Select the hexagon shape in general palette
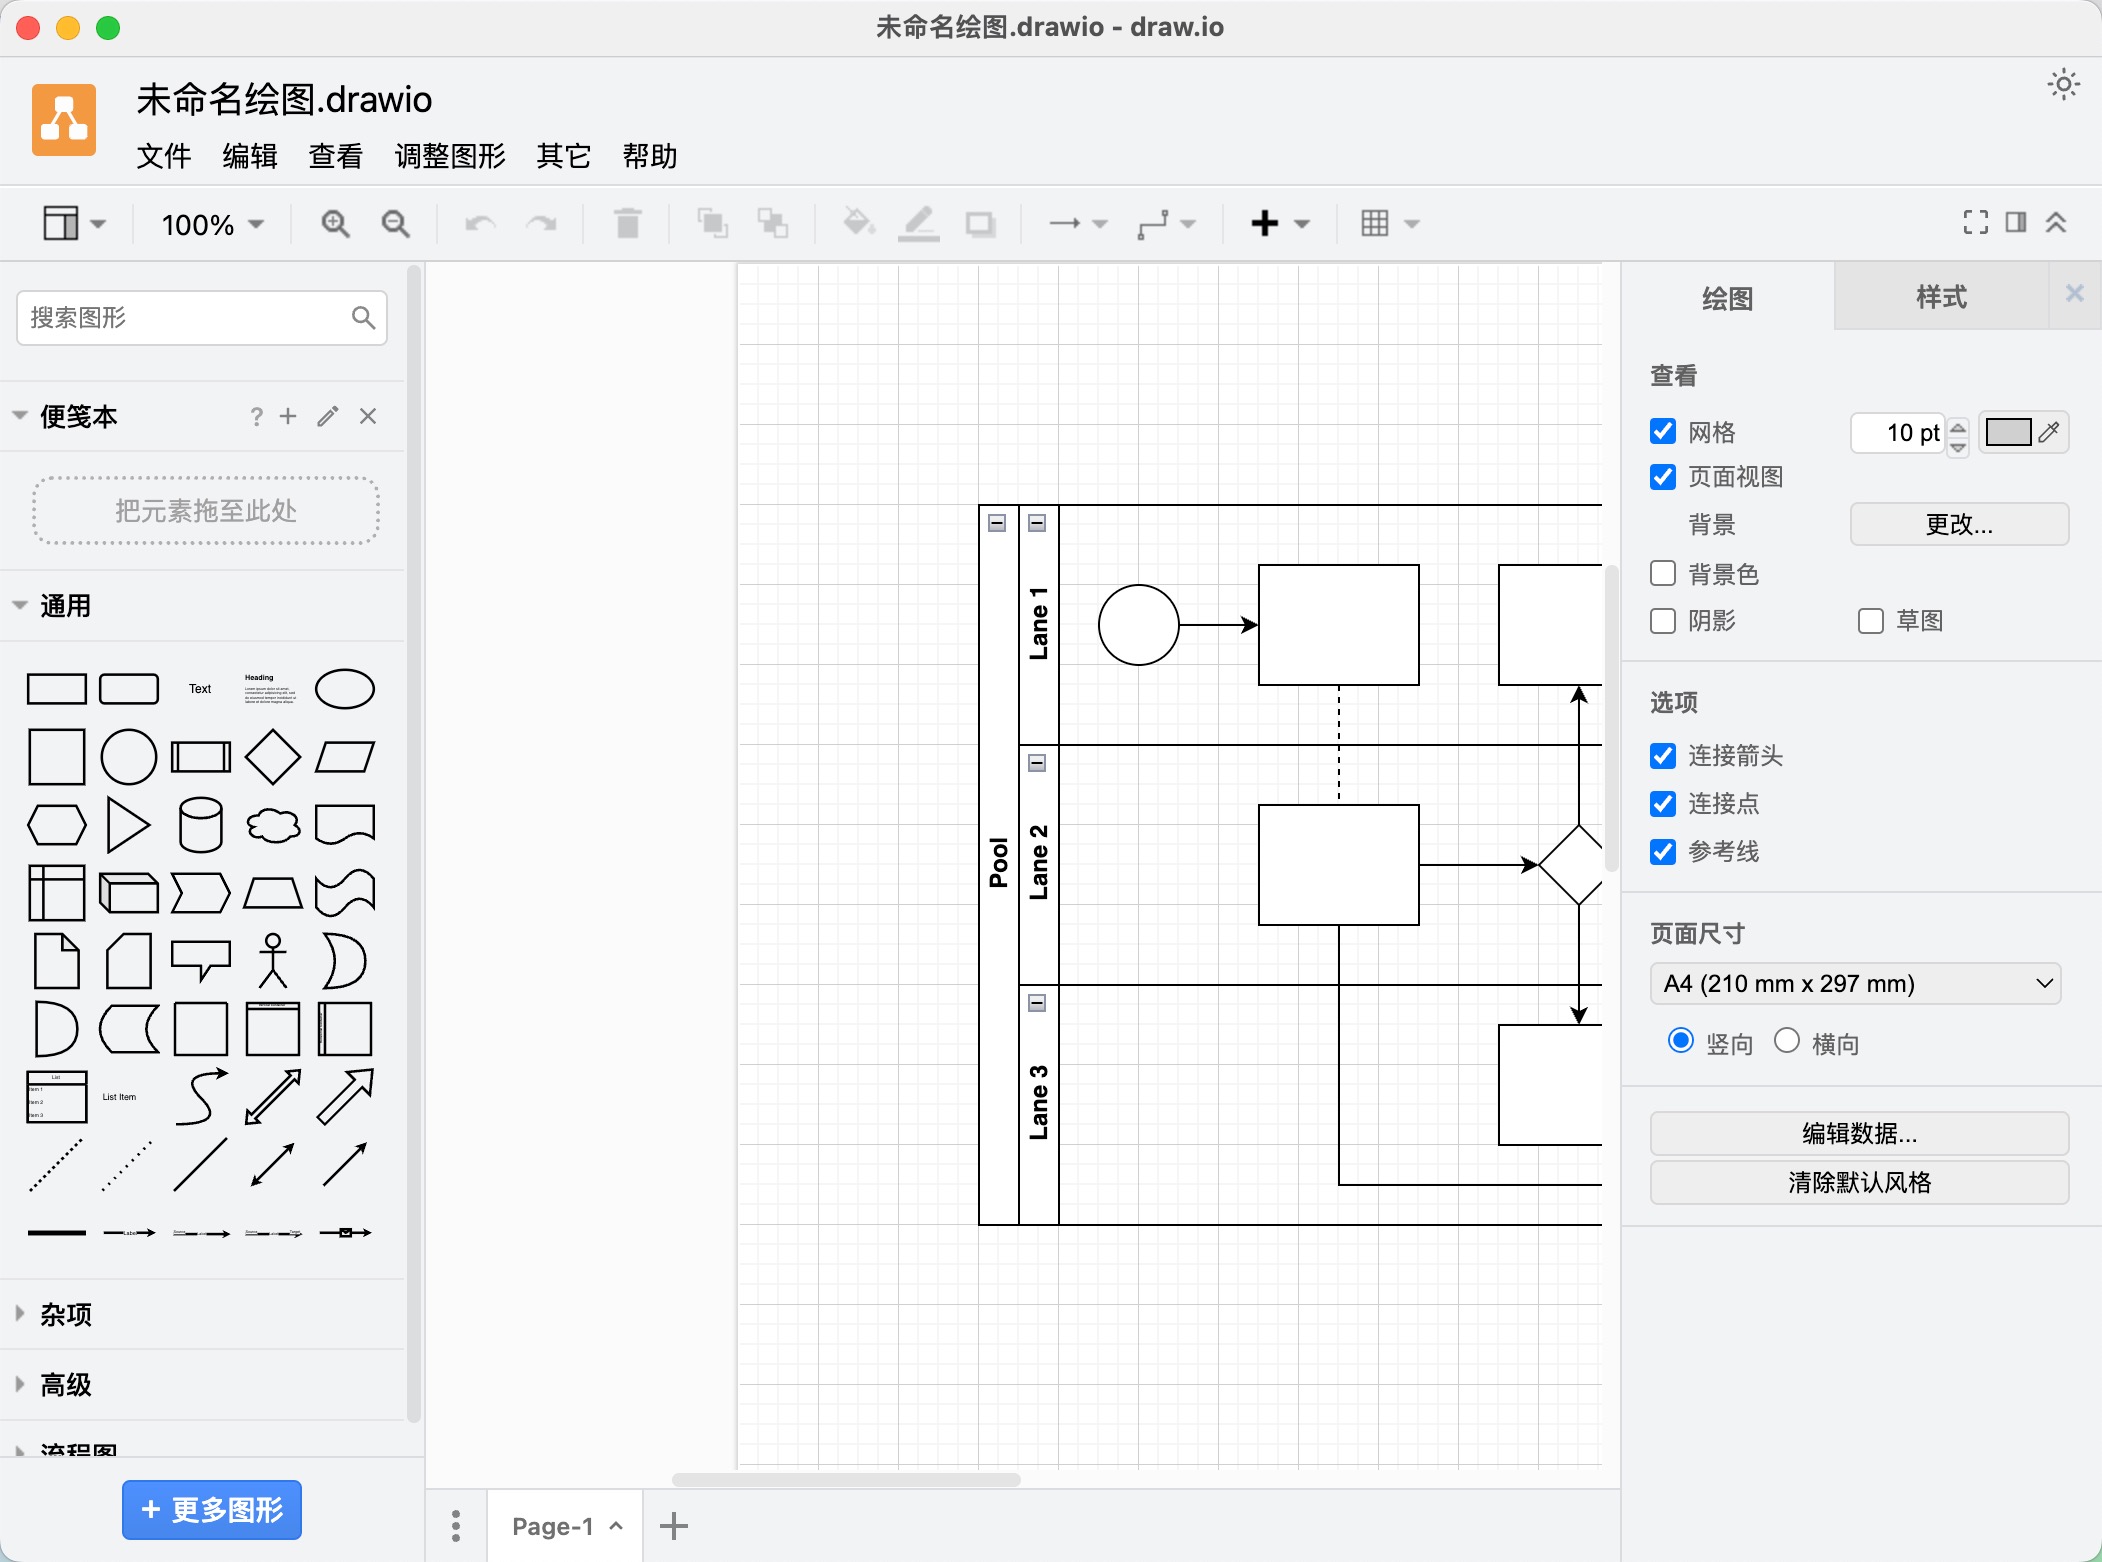Screen dimensions: 2102x1562 coord(56,825)
